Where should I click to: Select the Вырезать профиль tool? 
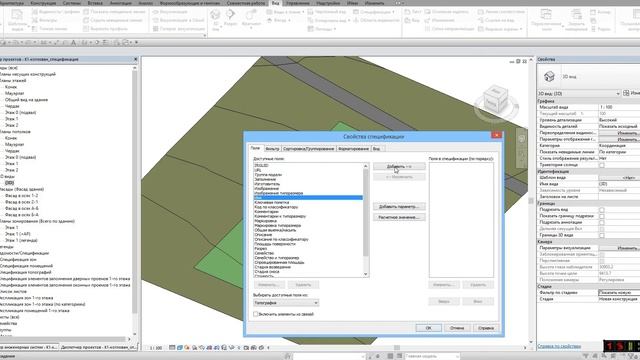pyautogui.click(x=105, y=29)
